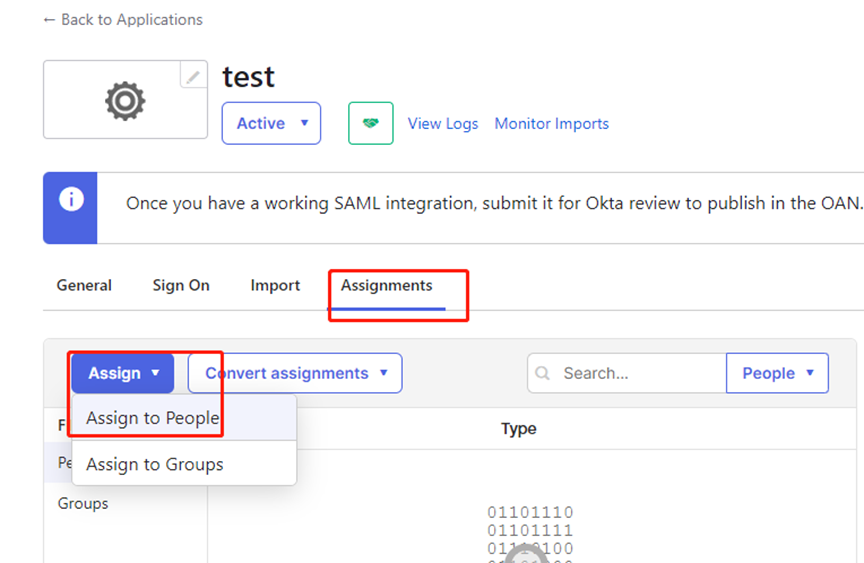Screen dimensions: 864x563
Task: Edit the app logo pencil icon
Action: (x=193, y=75)
